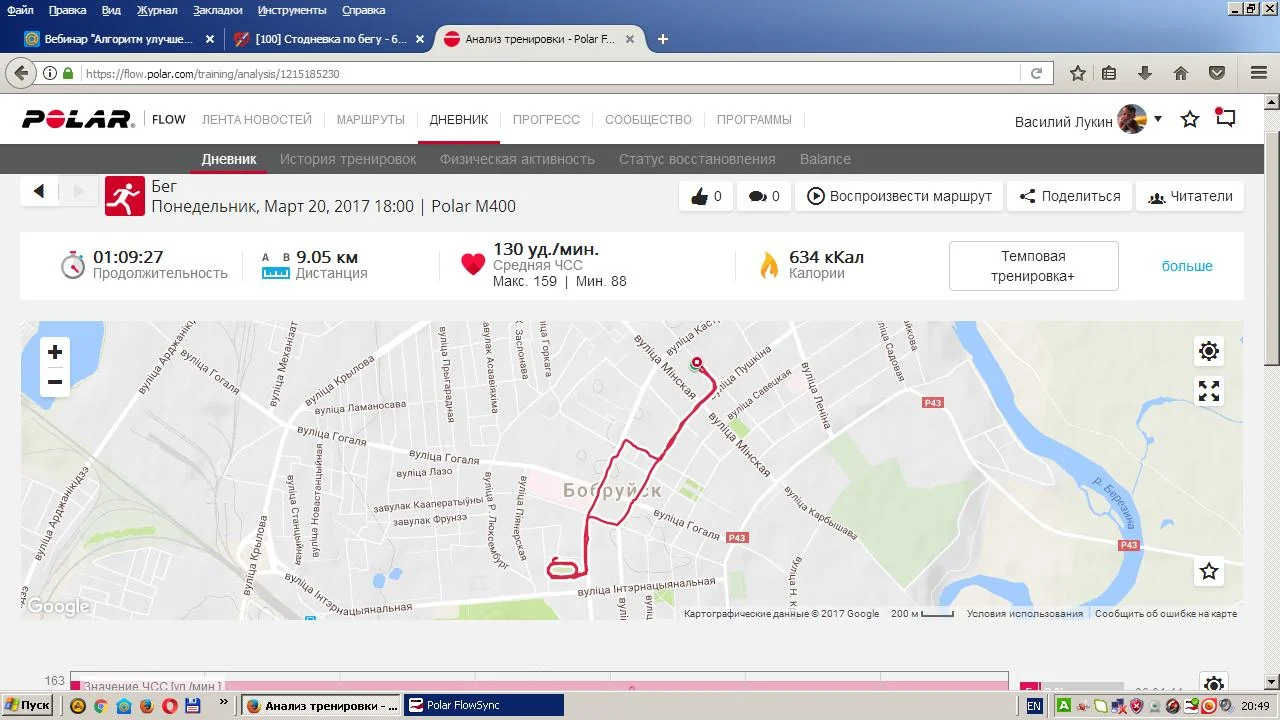Like the training with thumbs-up button

706,196
